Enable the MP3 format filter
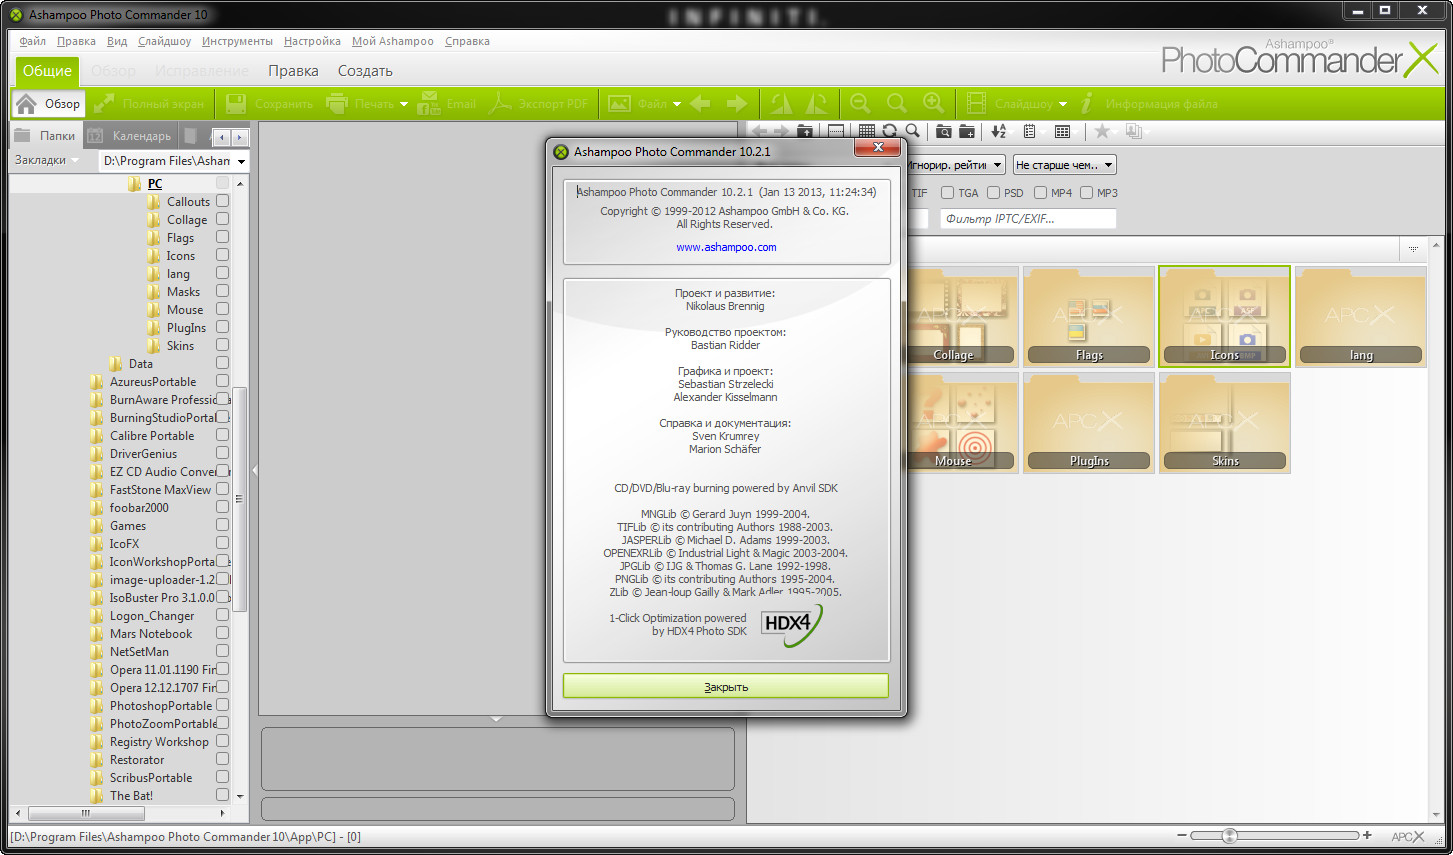Screen dimensions: 1453x855 [1086, 193]
